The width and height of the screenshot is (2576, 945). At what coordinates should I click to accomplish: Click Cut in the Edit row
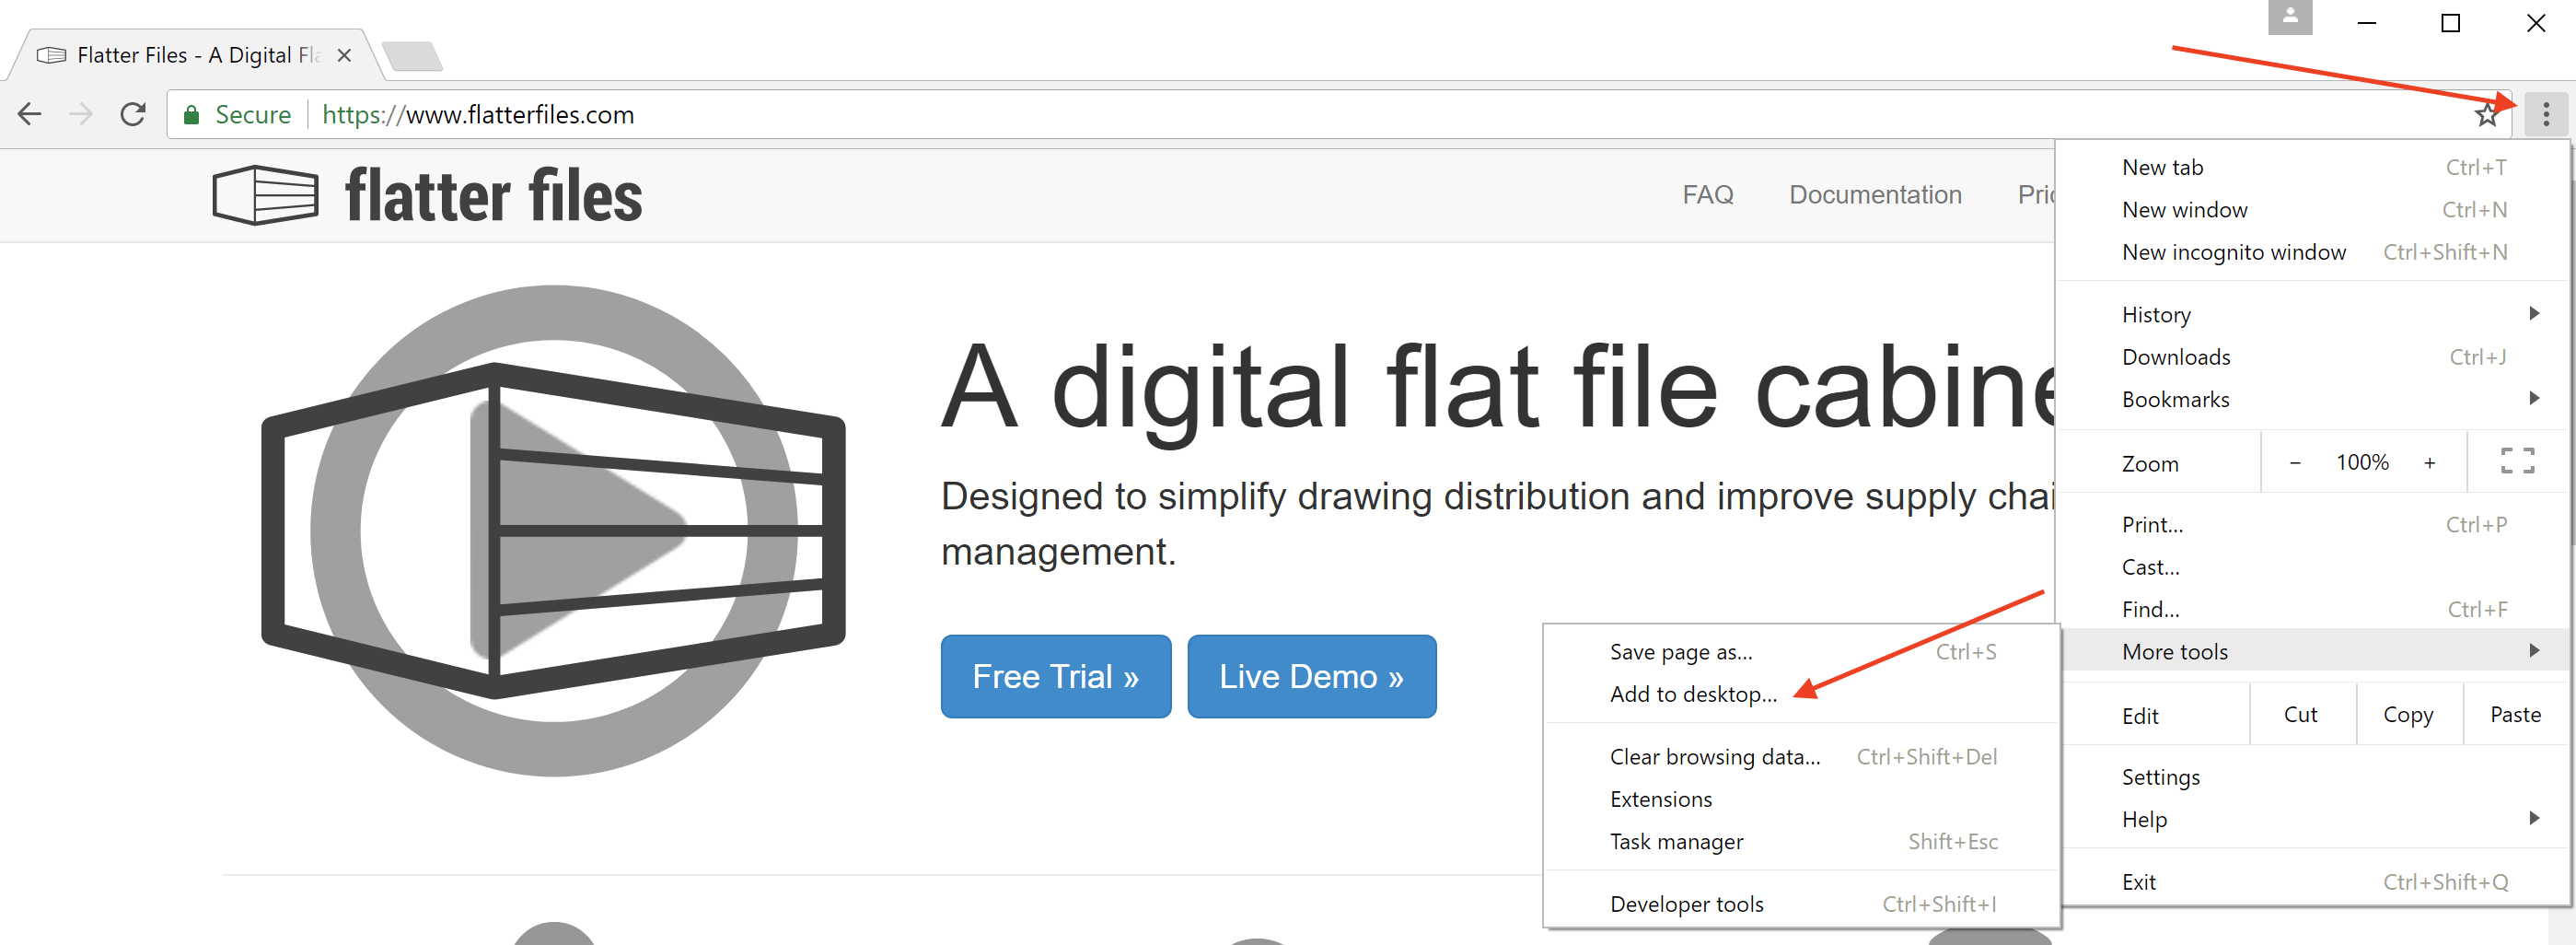click(x=2300, y=714)
